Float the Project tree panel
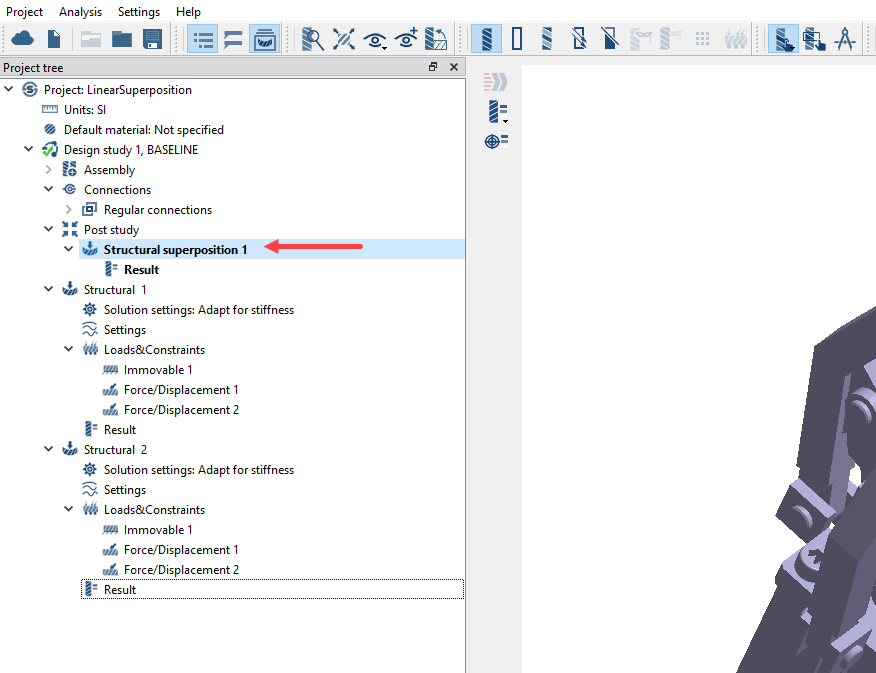This screenshot has height=673, width=876. [433, 67]
